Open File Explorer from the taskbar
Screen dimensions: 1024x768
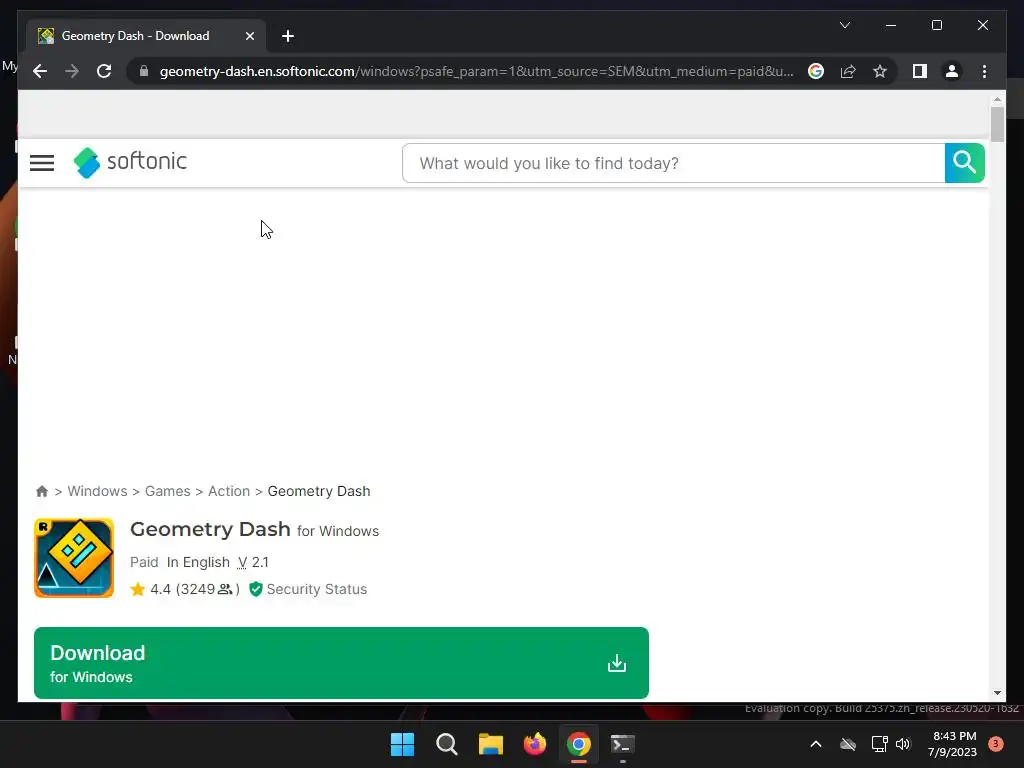(490, 744)
